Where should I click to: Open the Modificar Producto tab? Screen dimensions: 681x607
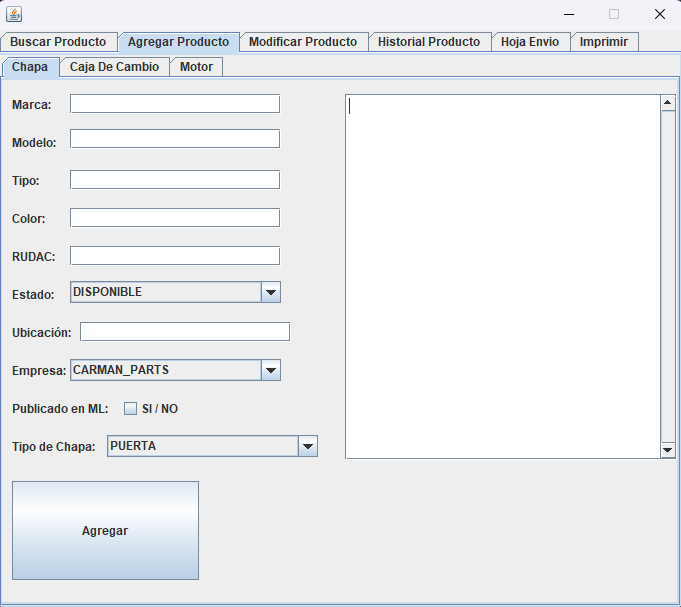[302, 42]
